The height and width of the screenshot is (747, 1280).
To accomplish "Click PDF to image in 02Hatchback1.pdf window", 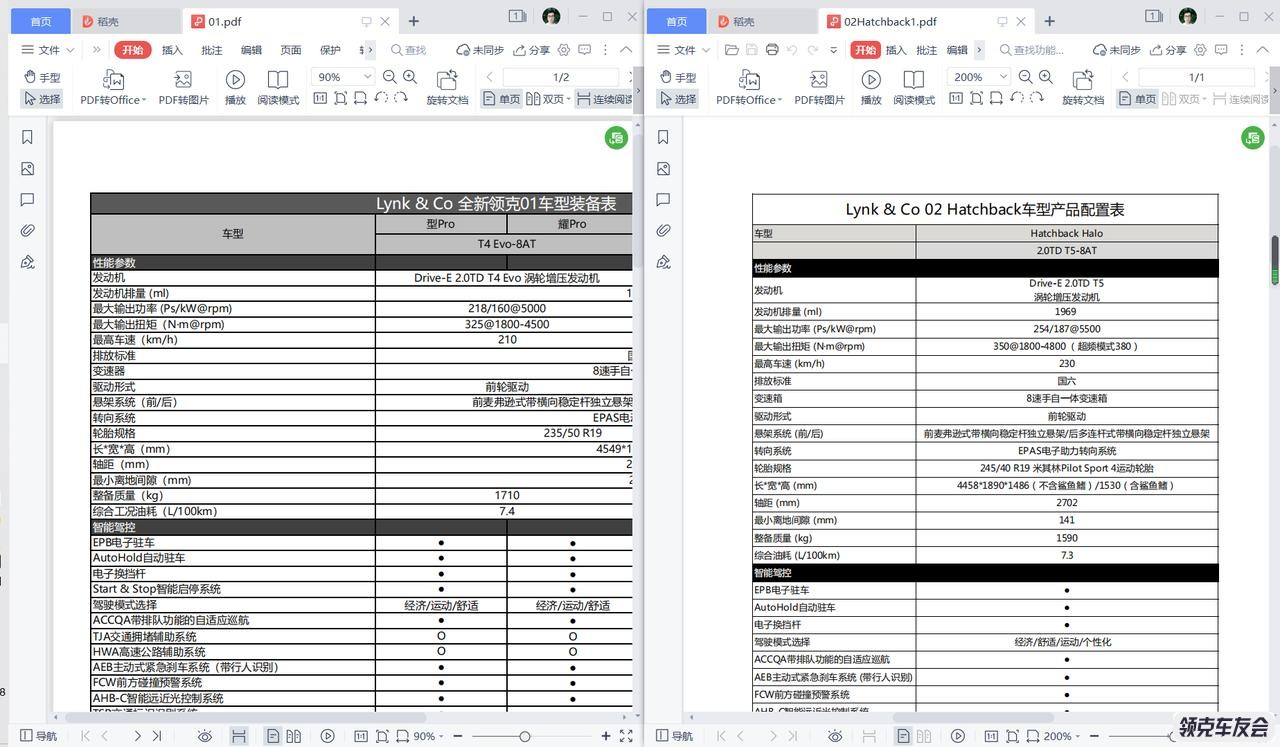I will [820, 87].
